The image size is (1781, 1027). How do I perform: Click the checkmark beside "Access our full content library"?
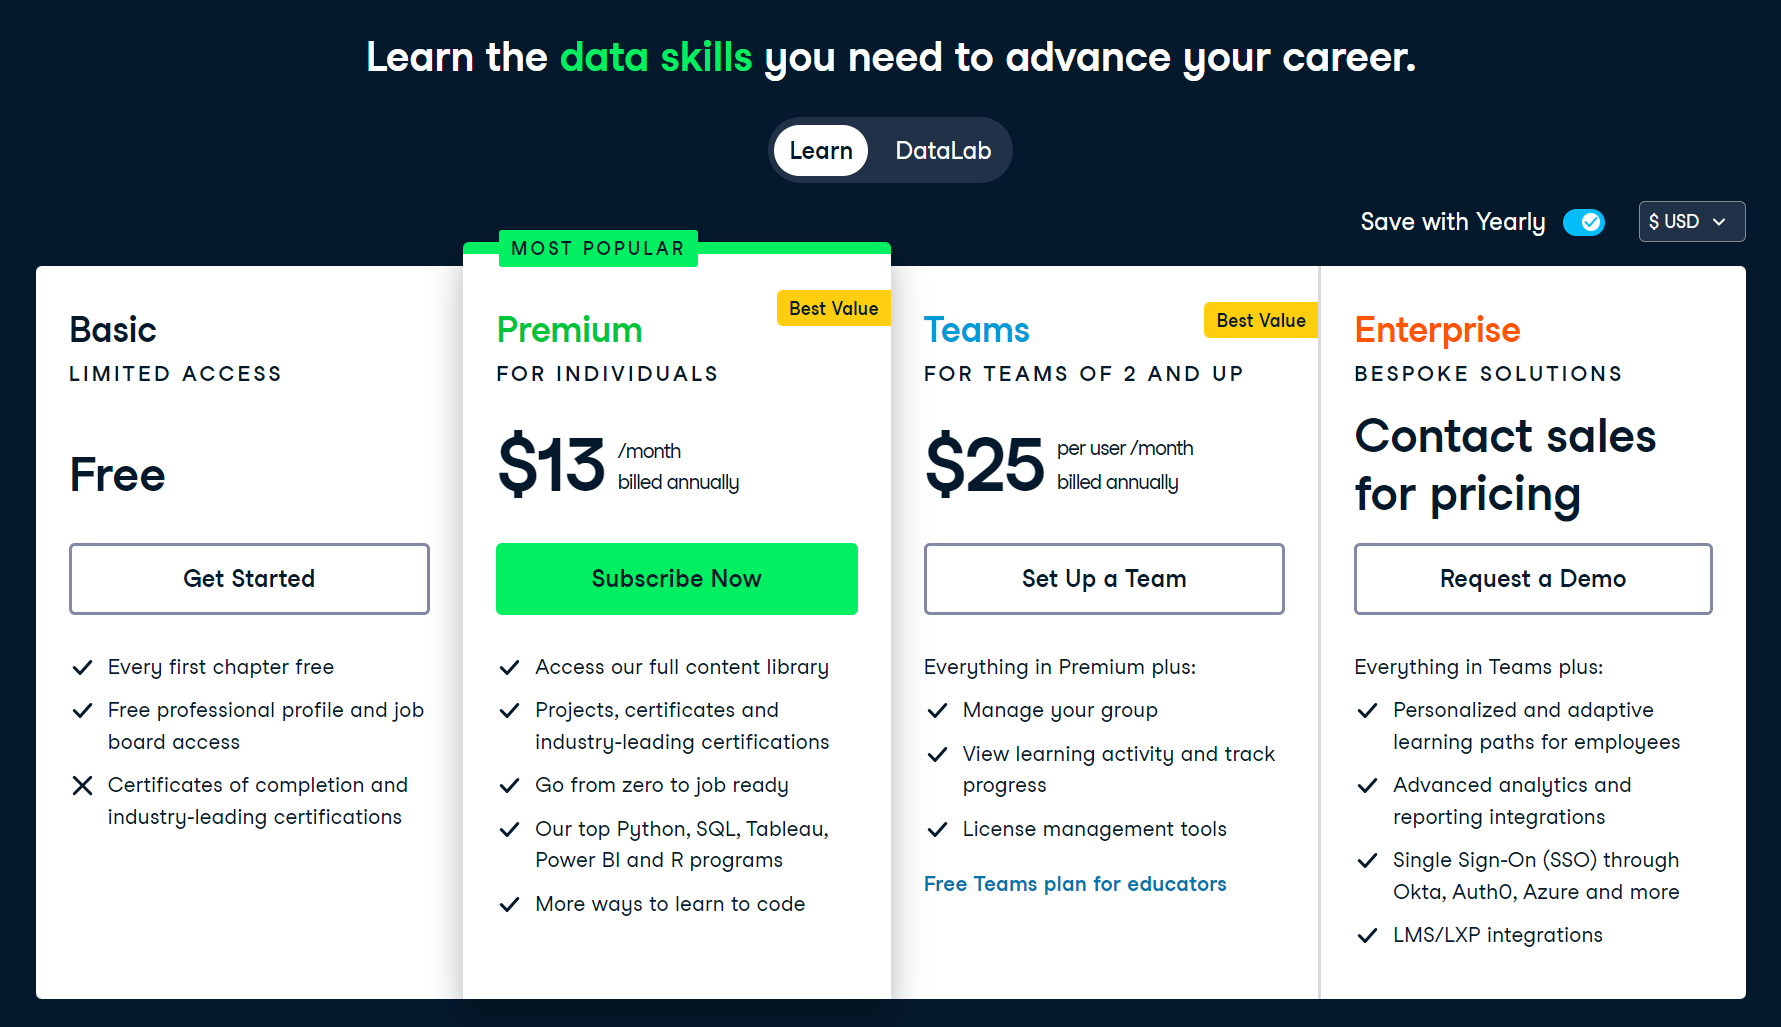point(510,667)
